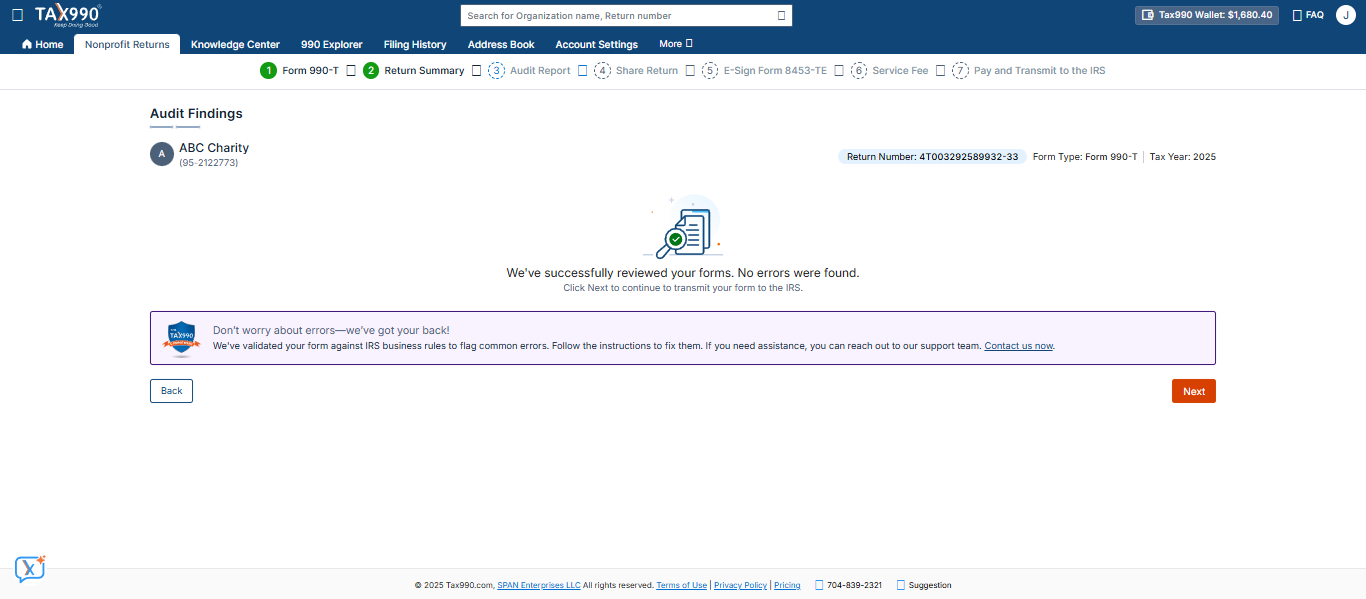Open the Tax990 Wallet balance button
The image size is (1366, 599).
(1206, 15)
